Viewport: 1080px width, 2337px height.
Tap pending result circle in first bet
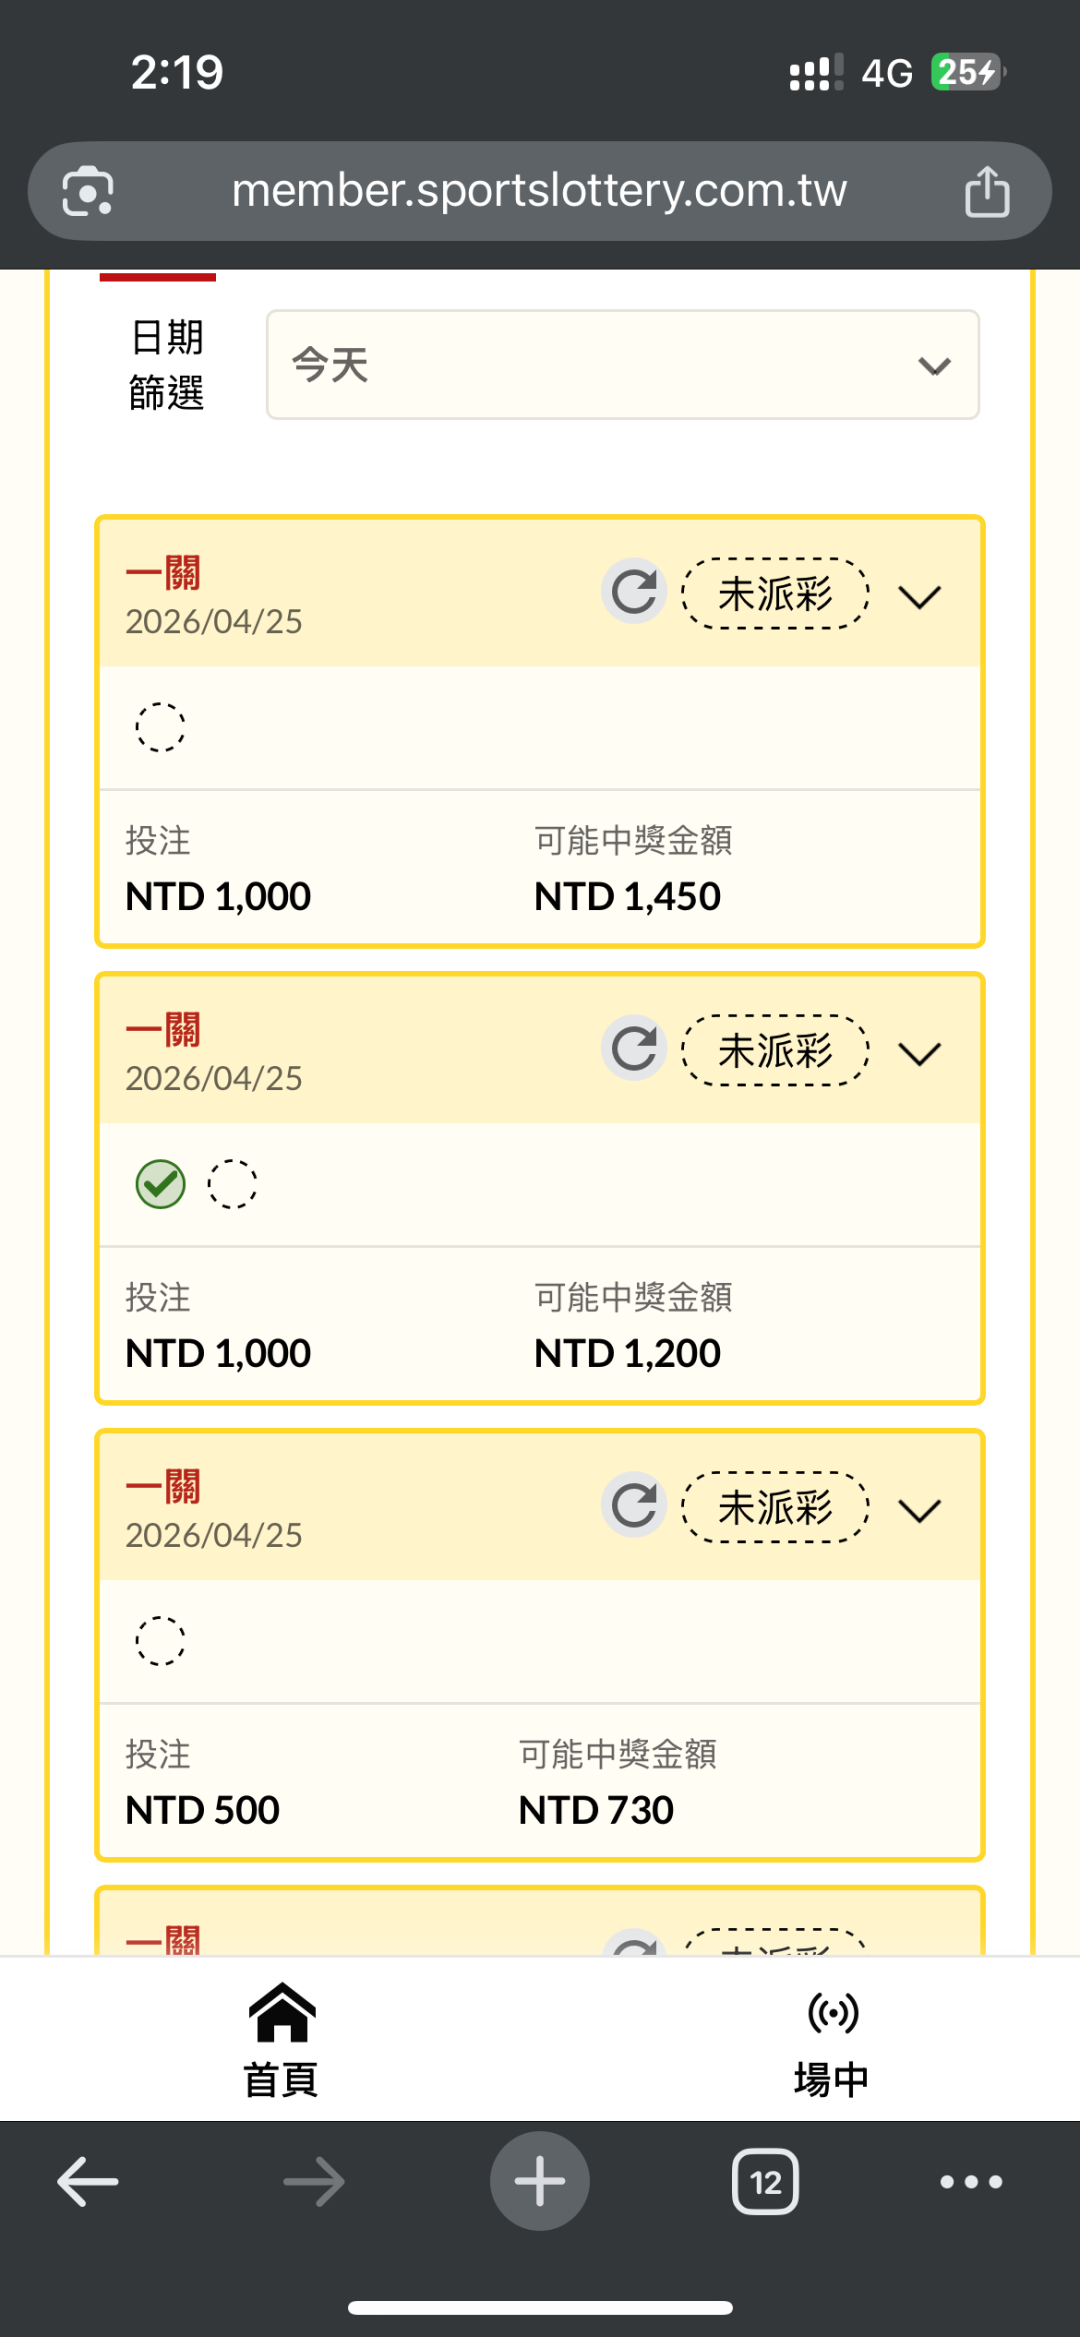[160, 727]
